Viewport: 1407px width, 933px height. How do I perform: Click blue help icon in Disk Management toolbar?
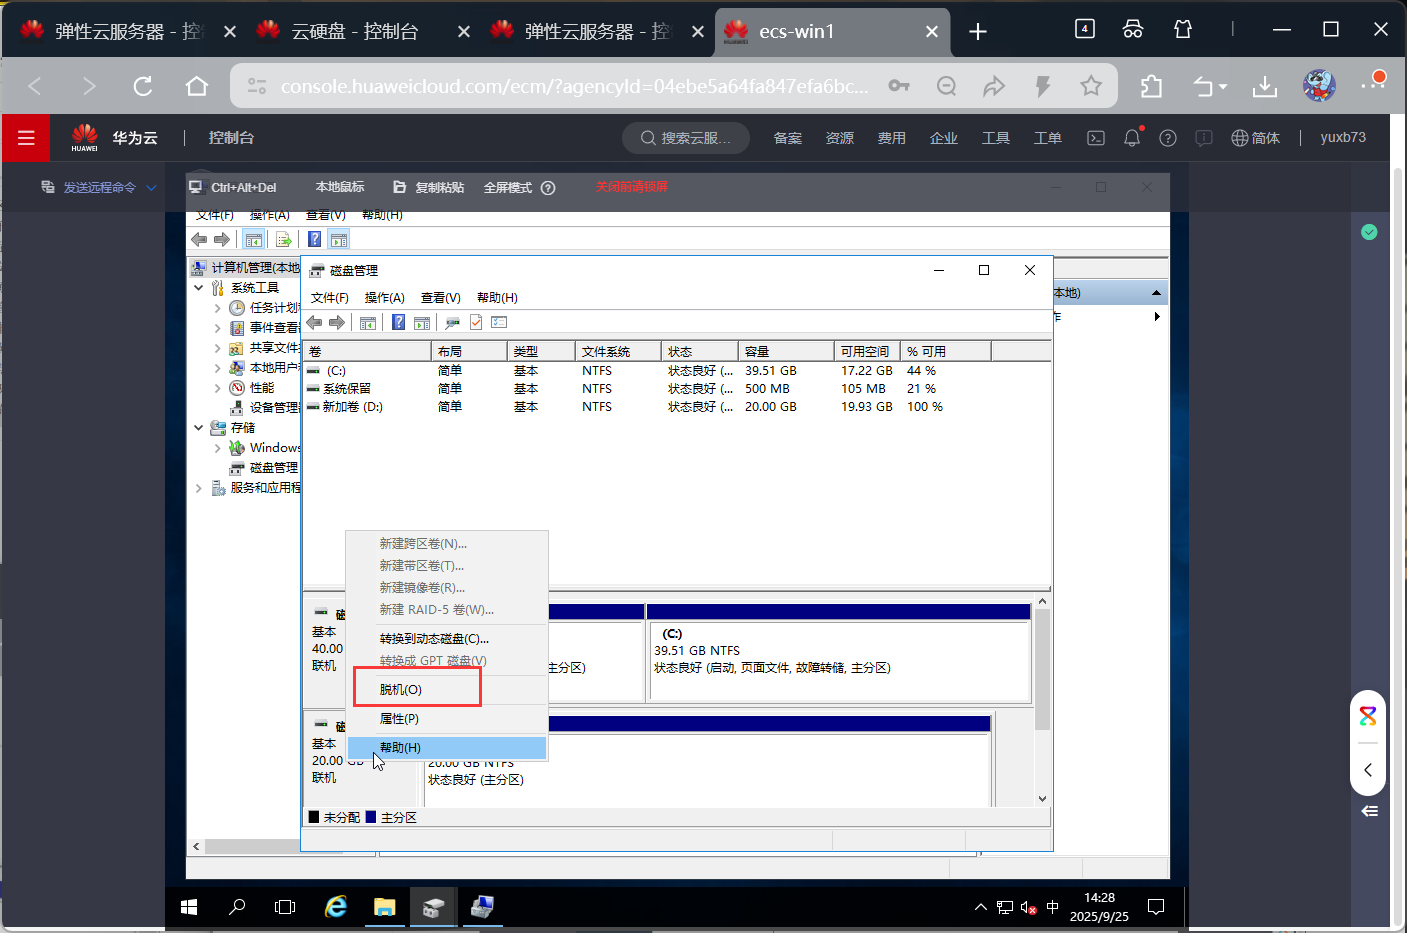pyautogui.click(x=398, y=322)
